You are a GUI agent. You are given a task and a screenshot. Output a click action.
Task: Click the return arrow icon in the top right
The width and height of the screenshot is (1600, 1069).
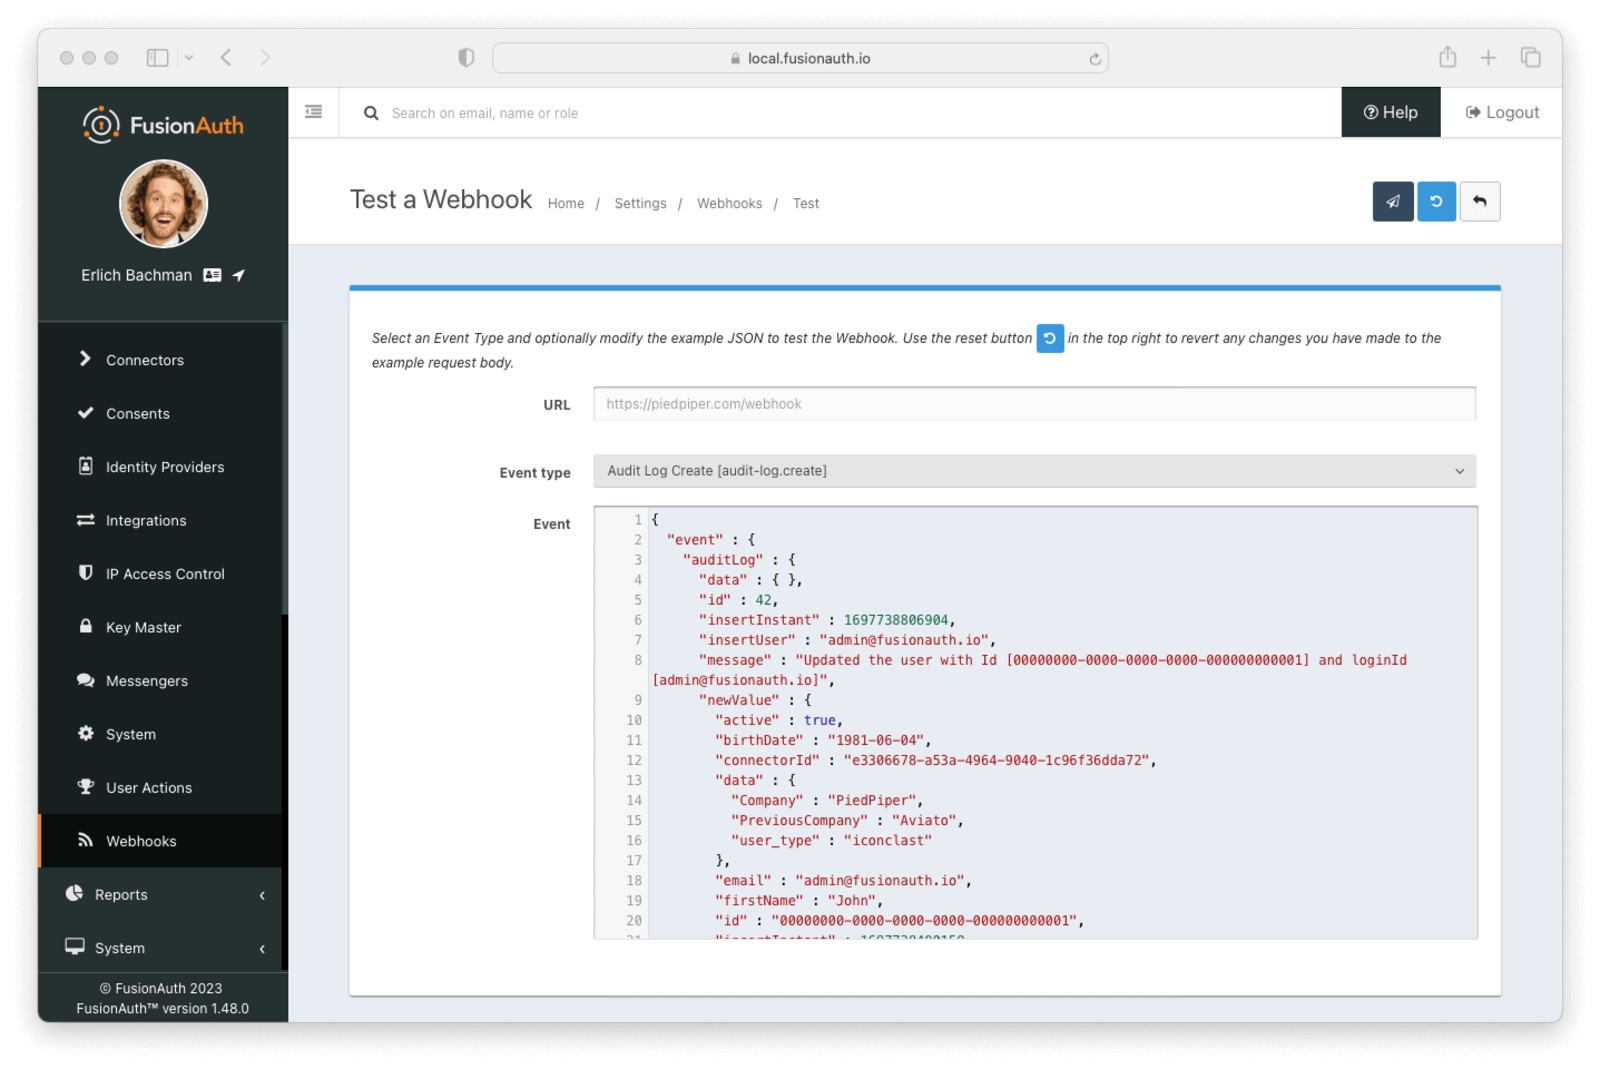click(x=1480, y=201)
